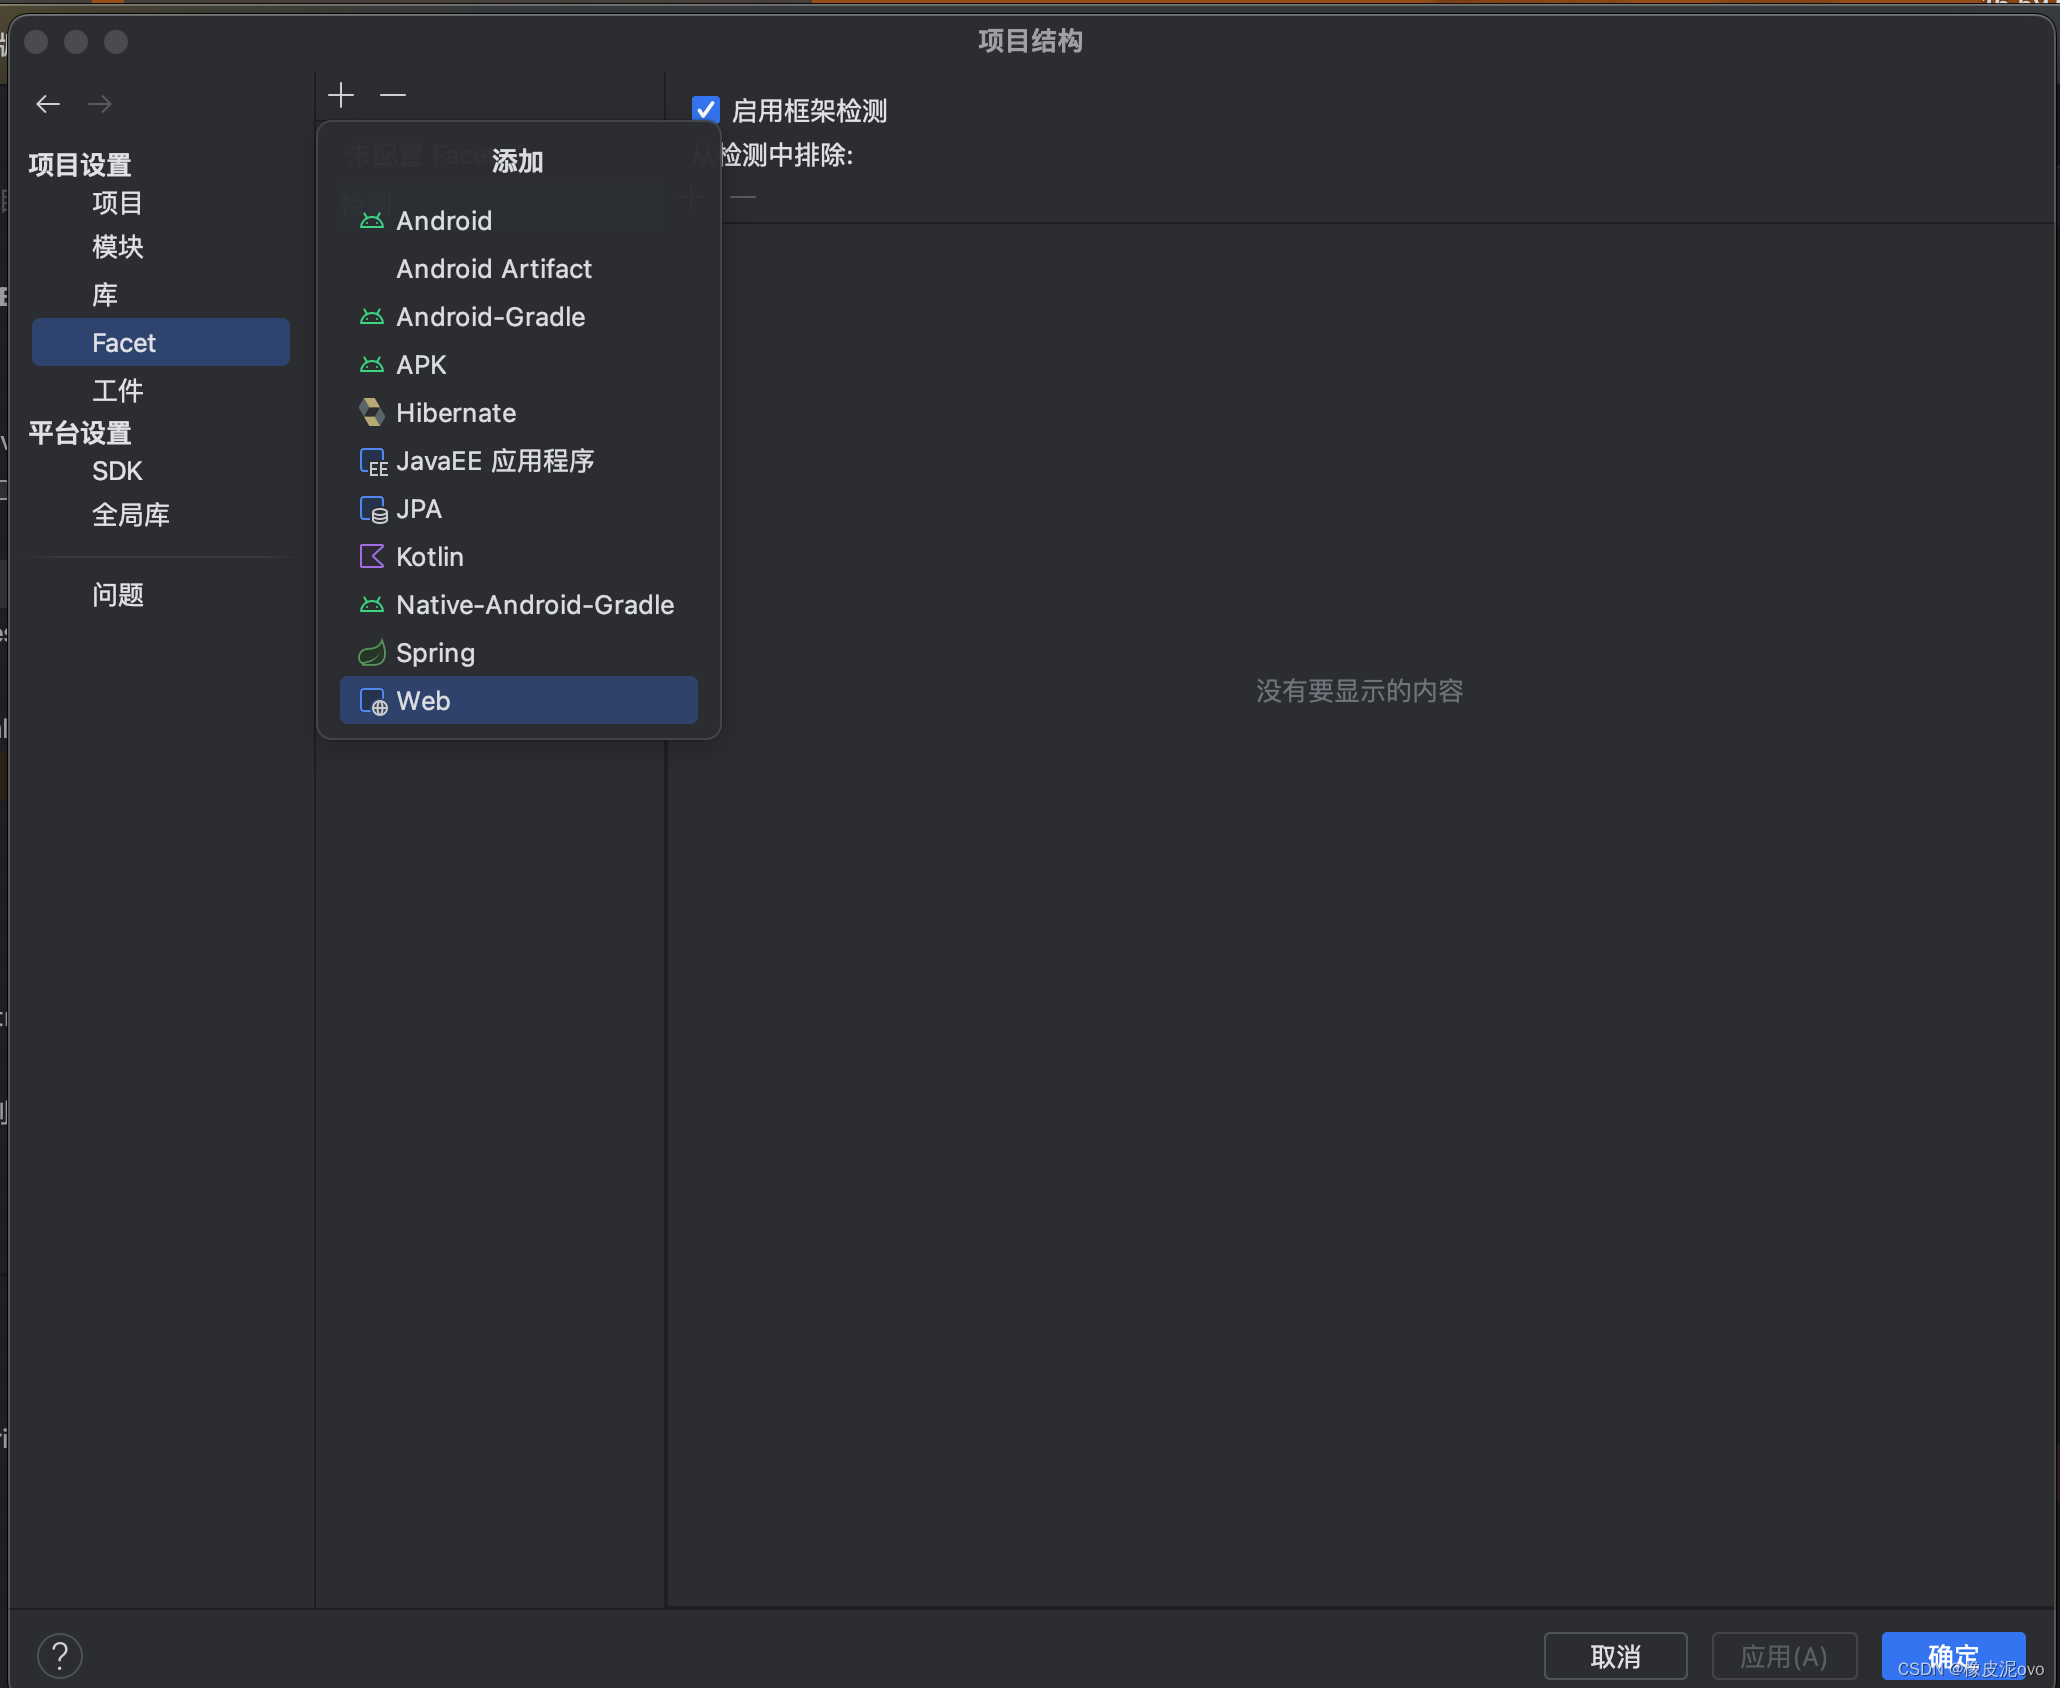
Task: Click the 取消 button
Action: [x=1616, y=1657]
